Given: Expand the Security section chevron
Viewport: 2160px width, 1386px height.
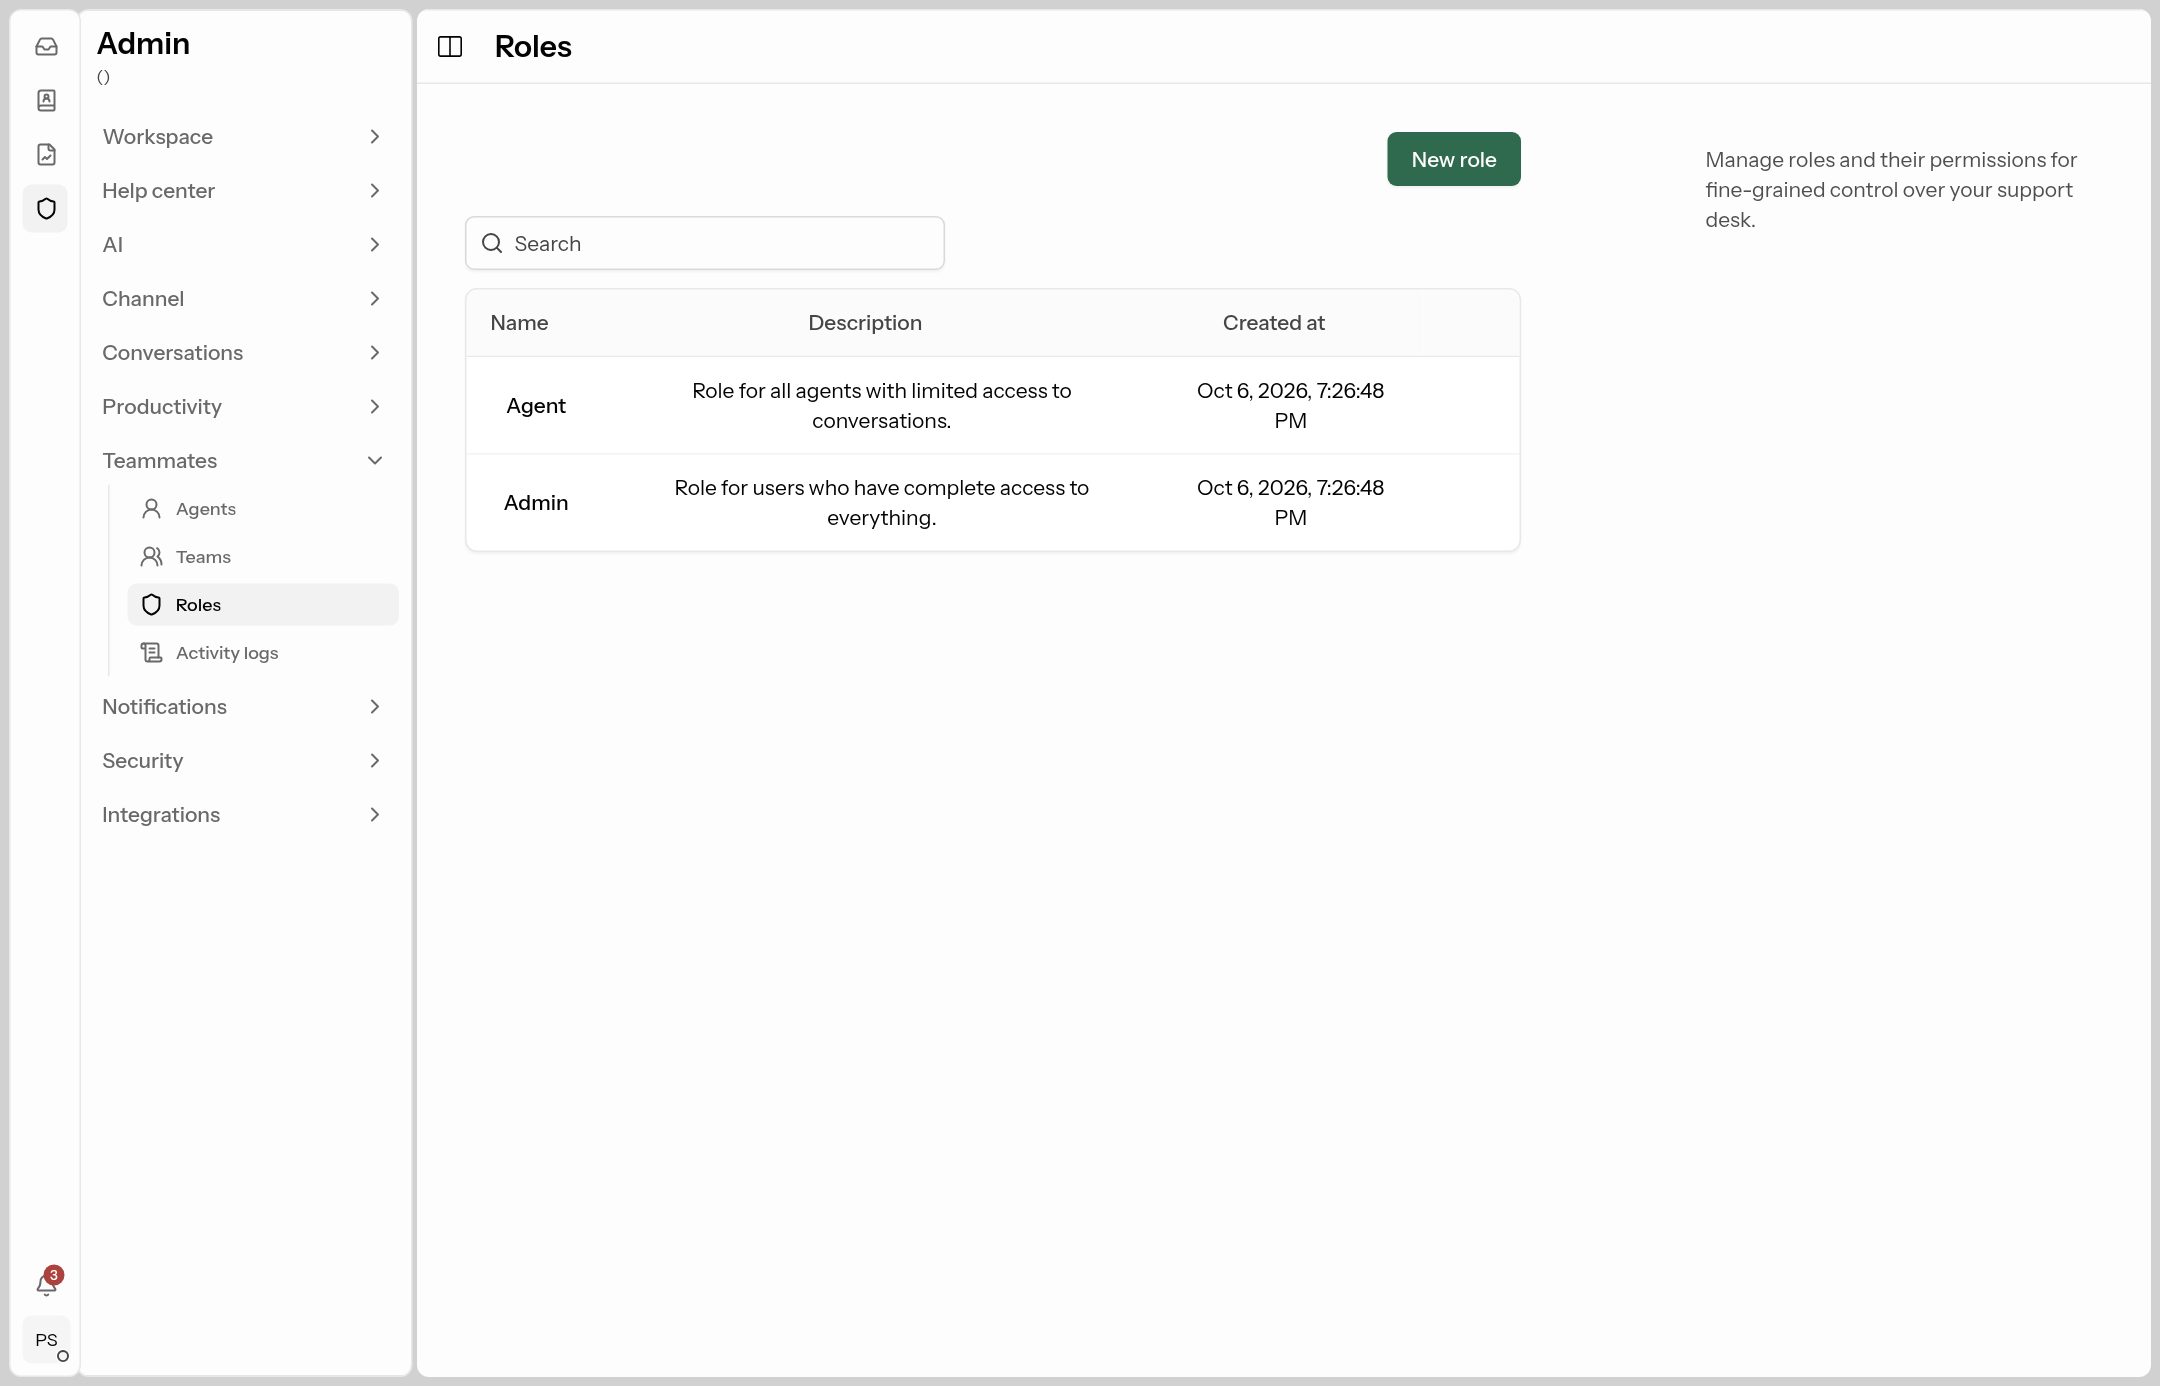Looking at the screenshot, I should pyautogui.click(x=375, y=761).
